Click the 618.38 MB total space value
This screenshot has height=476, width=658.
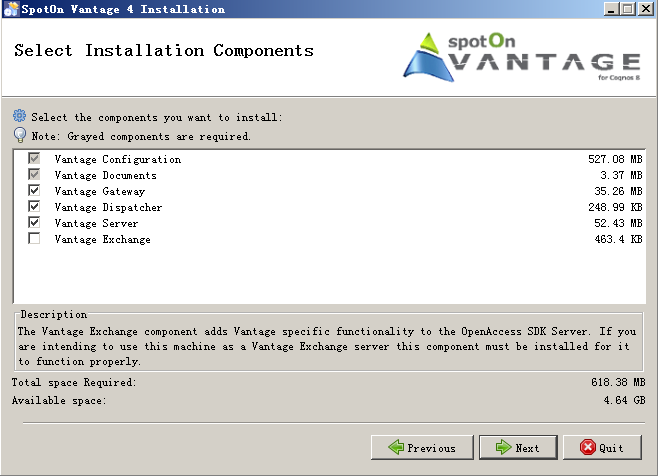pos(618,382)
